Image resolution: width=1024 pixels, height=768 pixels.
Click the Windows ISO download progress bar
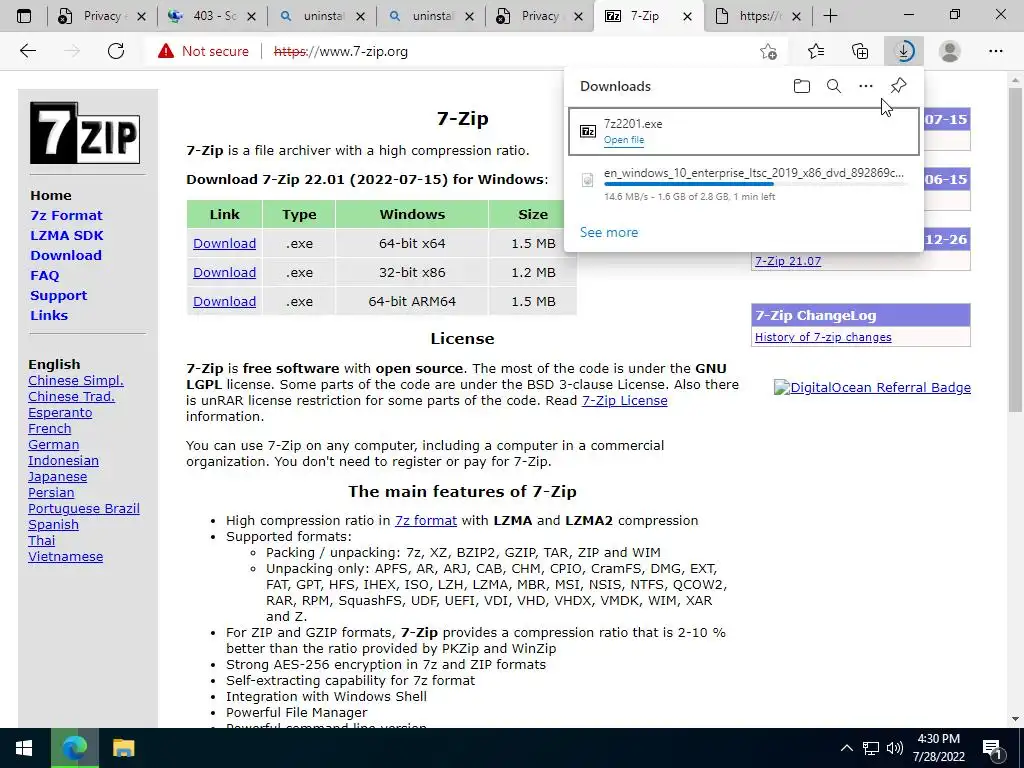point(754,185)
